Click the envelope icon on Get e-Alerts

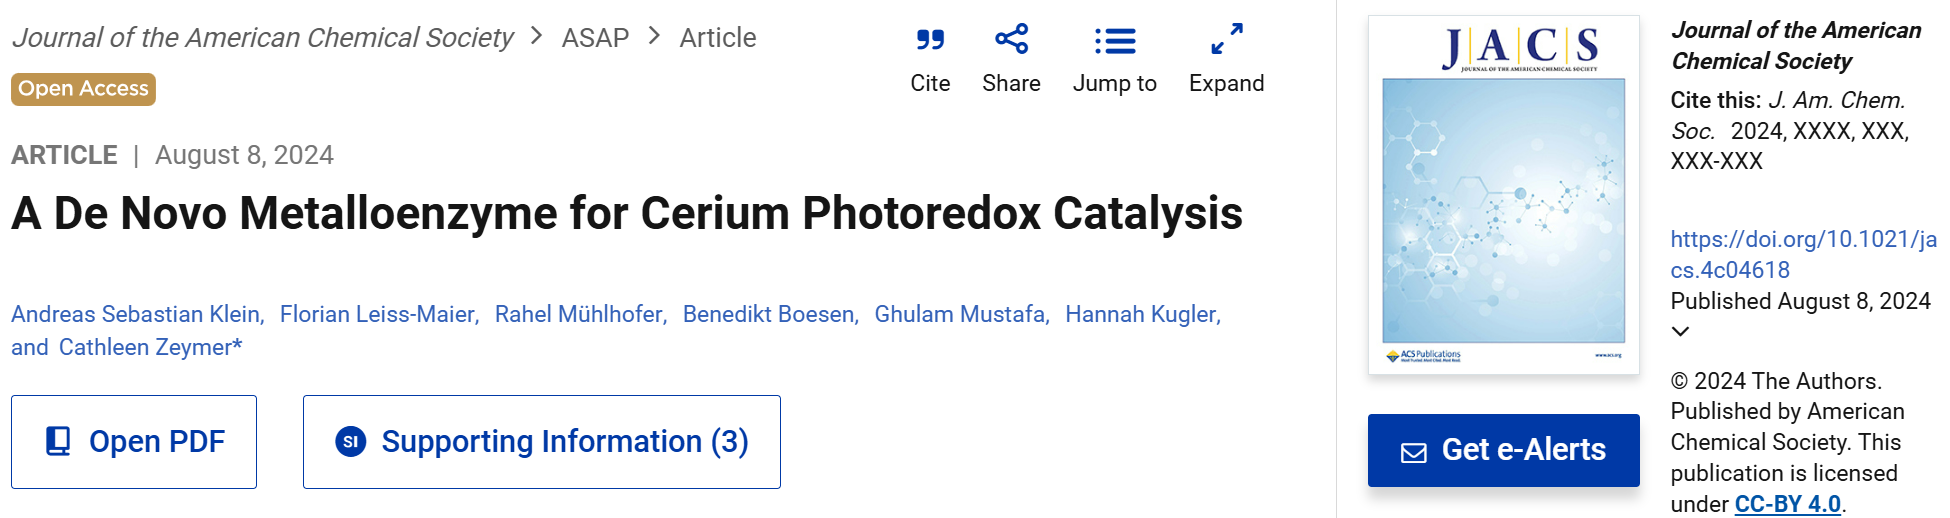click(1414, 452)
